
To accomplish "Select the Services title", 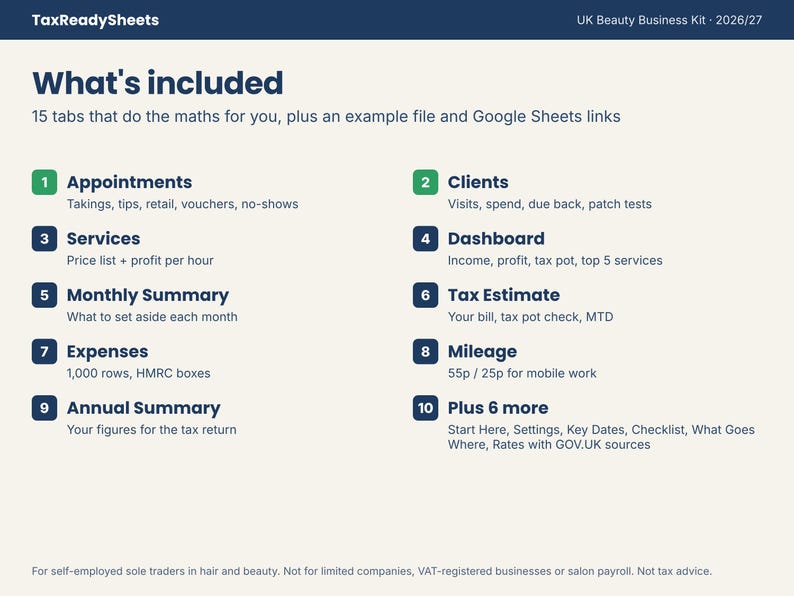I will [x=103, y=239].
